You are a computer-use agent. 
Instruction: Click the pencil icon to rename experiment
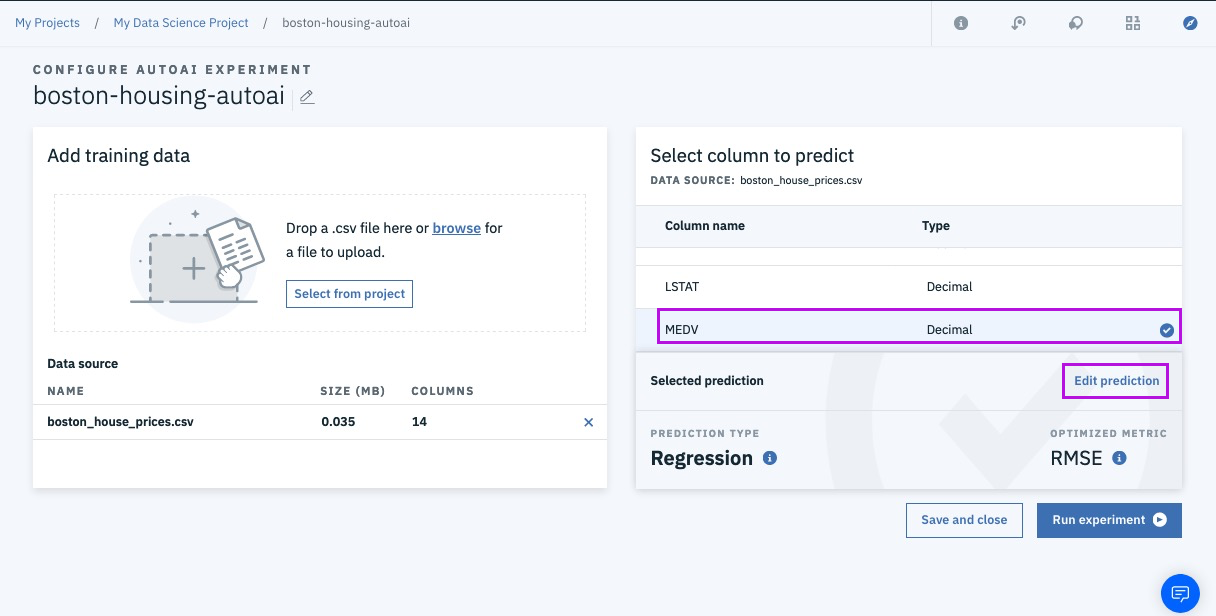click(307, 97)
